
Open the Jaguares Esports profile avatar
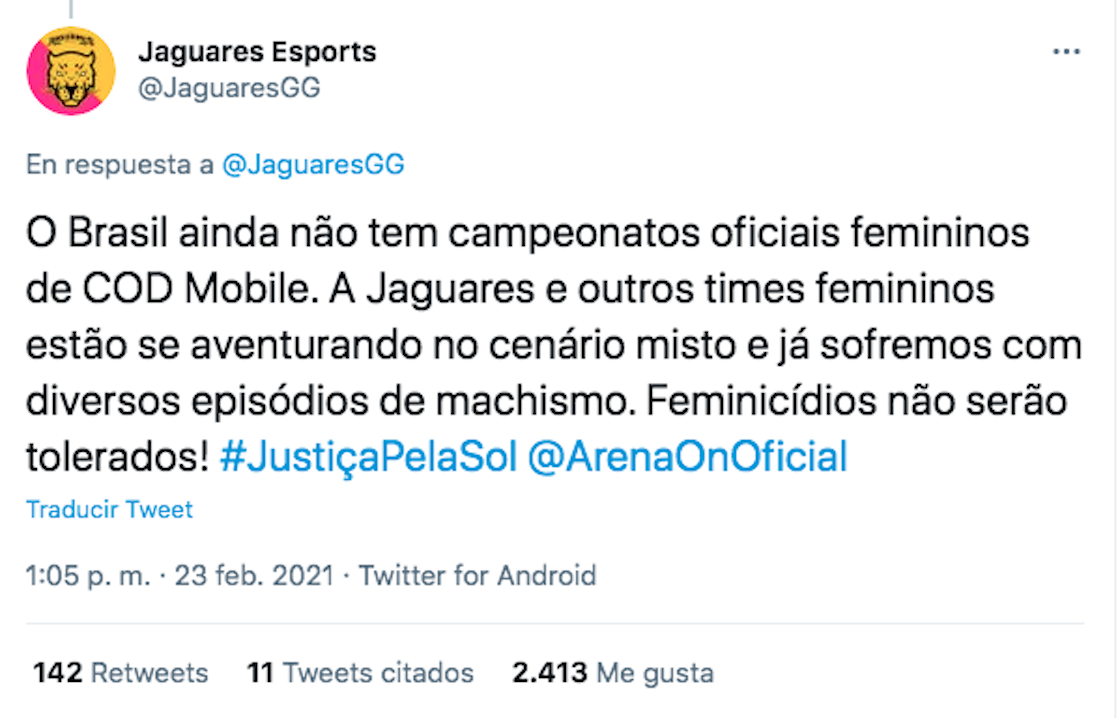[70, 70]
